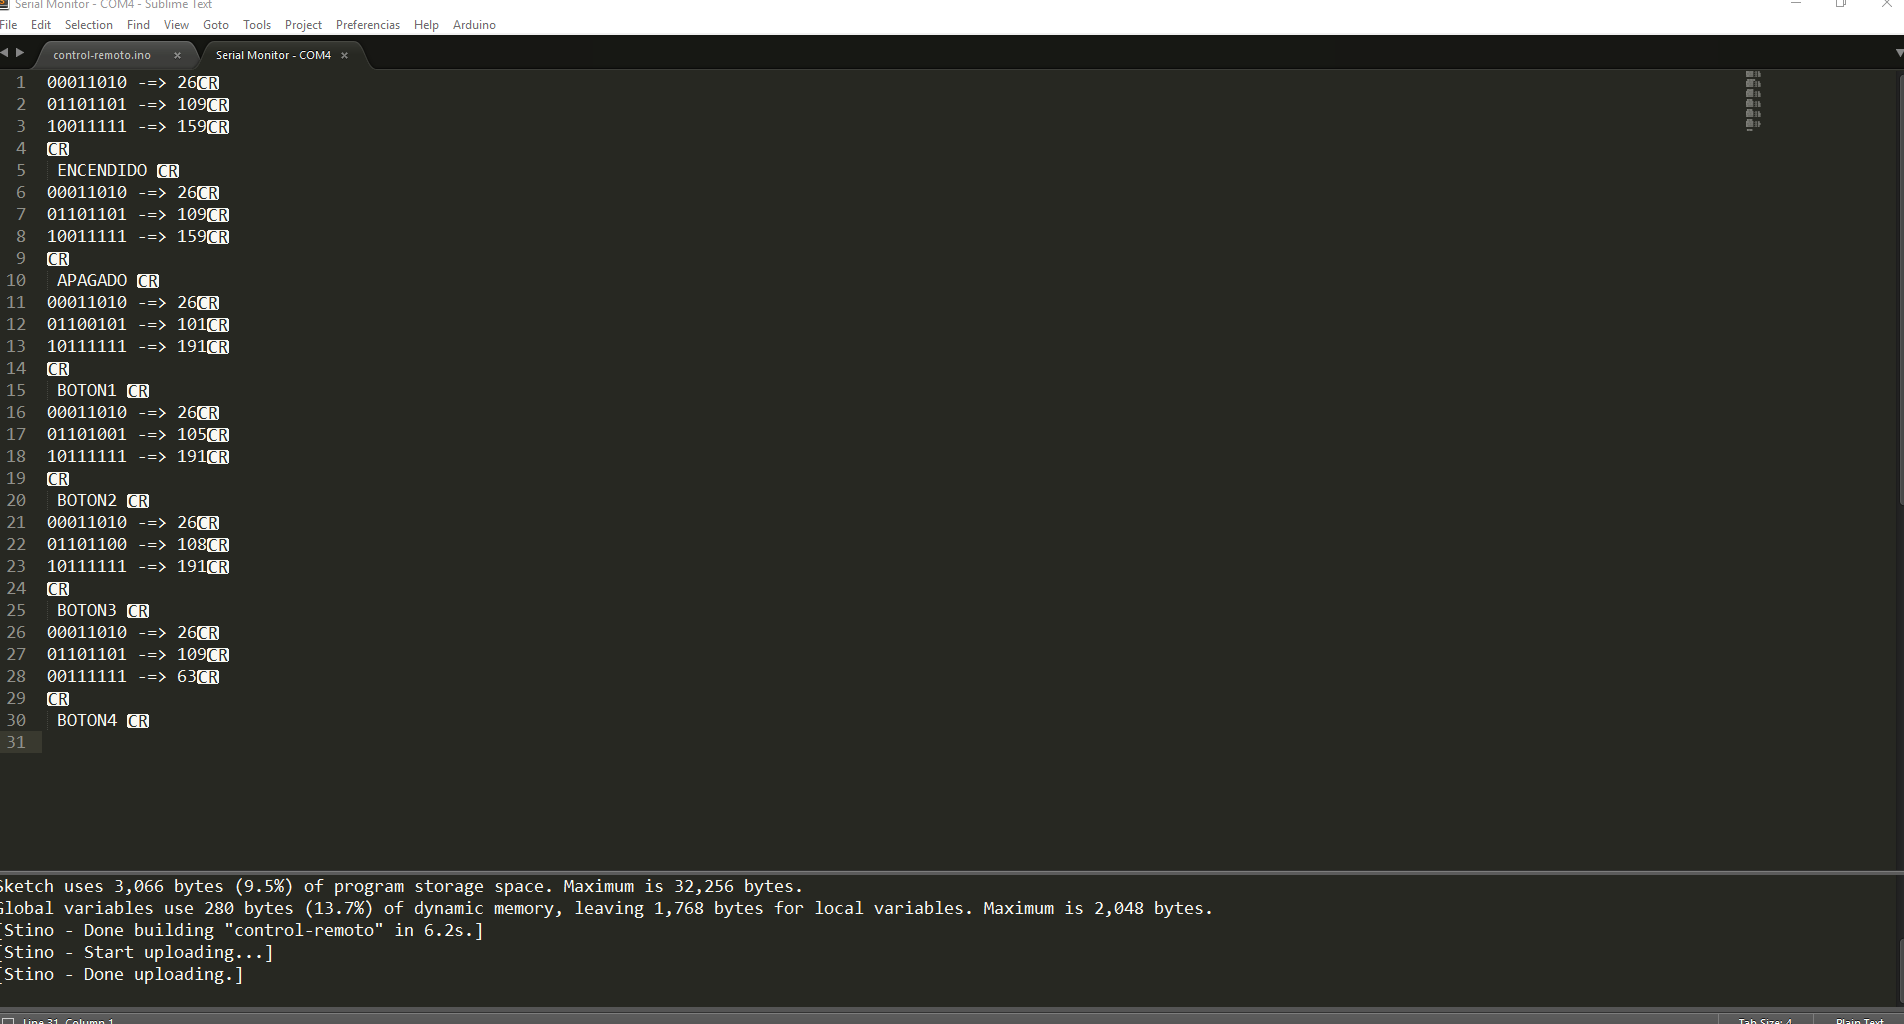
Task: Click the minimap to navigate the document
Action: [1752, 100]
